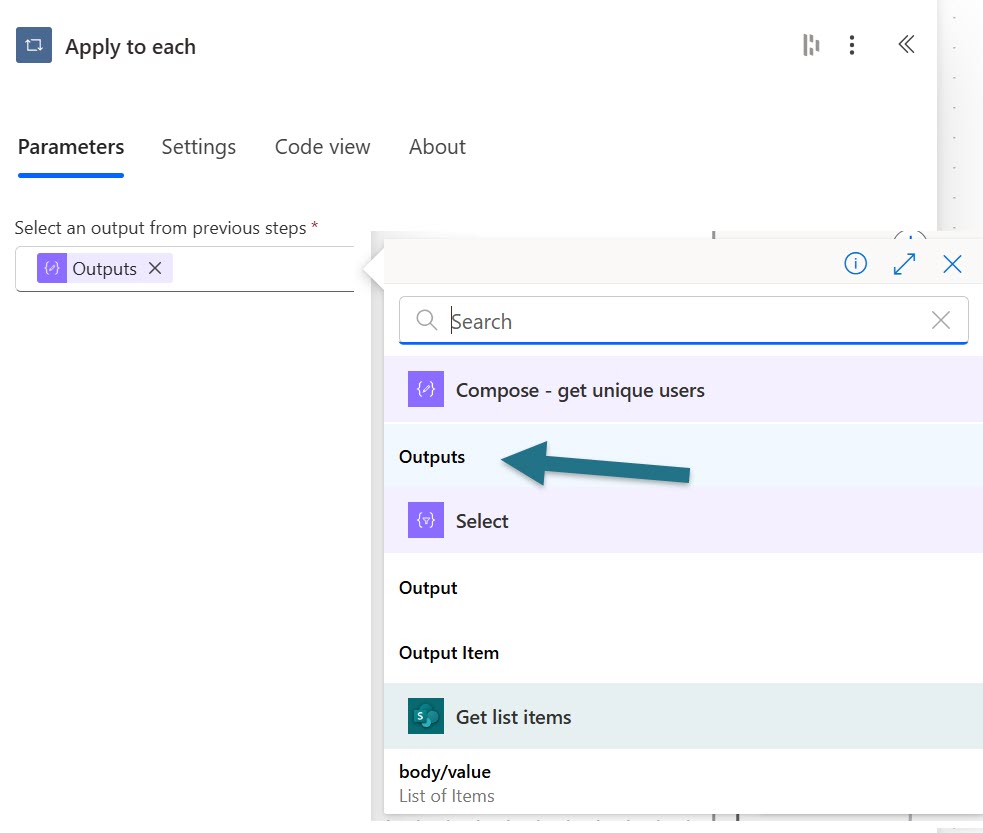Open the Settings tab
Viewport: 983px width, 833px height.
198,147
